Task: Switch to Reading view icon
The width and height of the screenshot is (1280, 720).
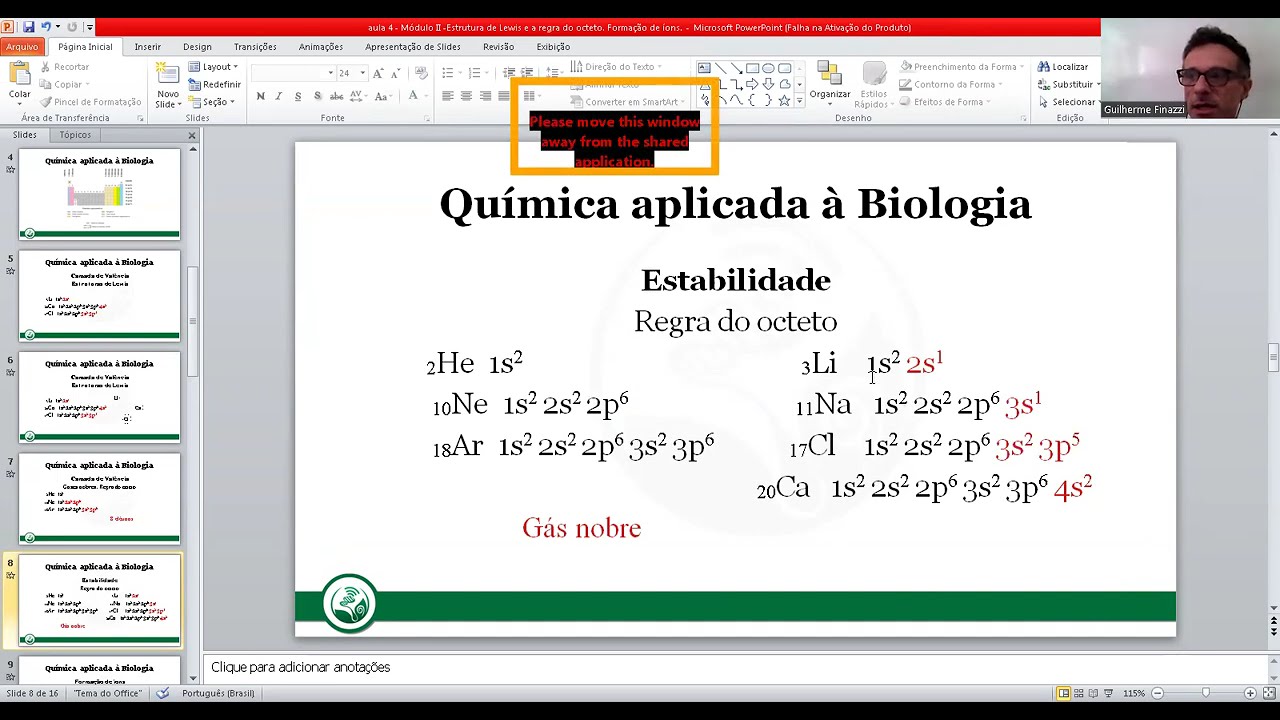Action: [1093, 693]
